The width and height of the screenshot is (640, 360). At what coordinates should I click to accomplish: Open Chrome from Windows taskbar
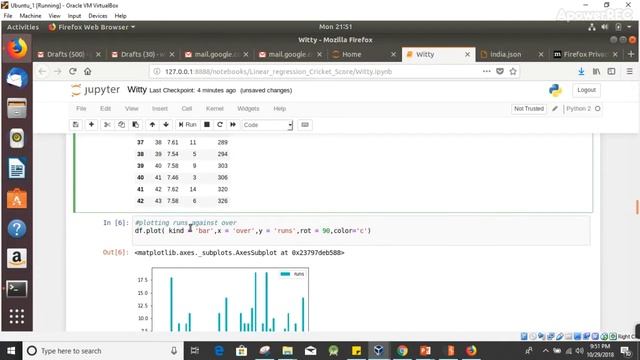[x=402, y=351]
